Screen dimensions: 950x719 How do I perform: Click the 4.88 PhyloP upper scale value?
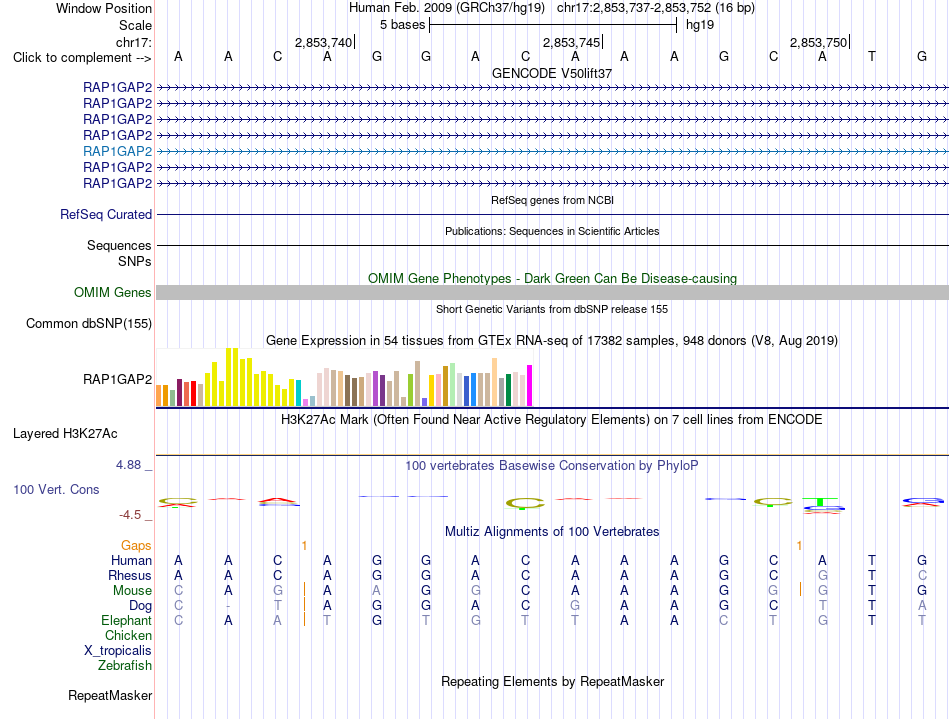point(128,465)
